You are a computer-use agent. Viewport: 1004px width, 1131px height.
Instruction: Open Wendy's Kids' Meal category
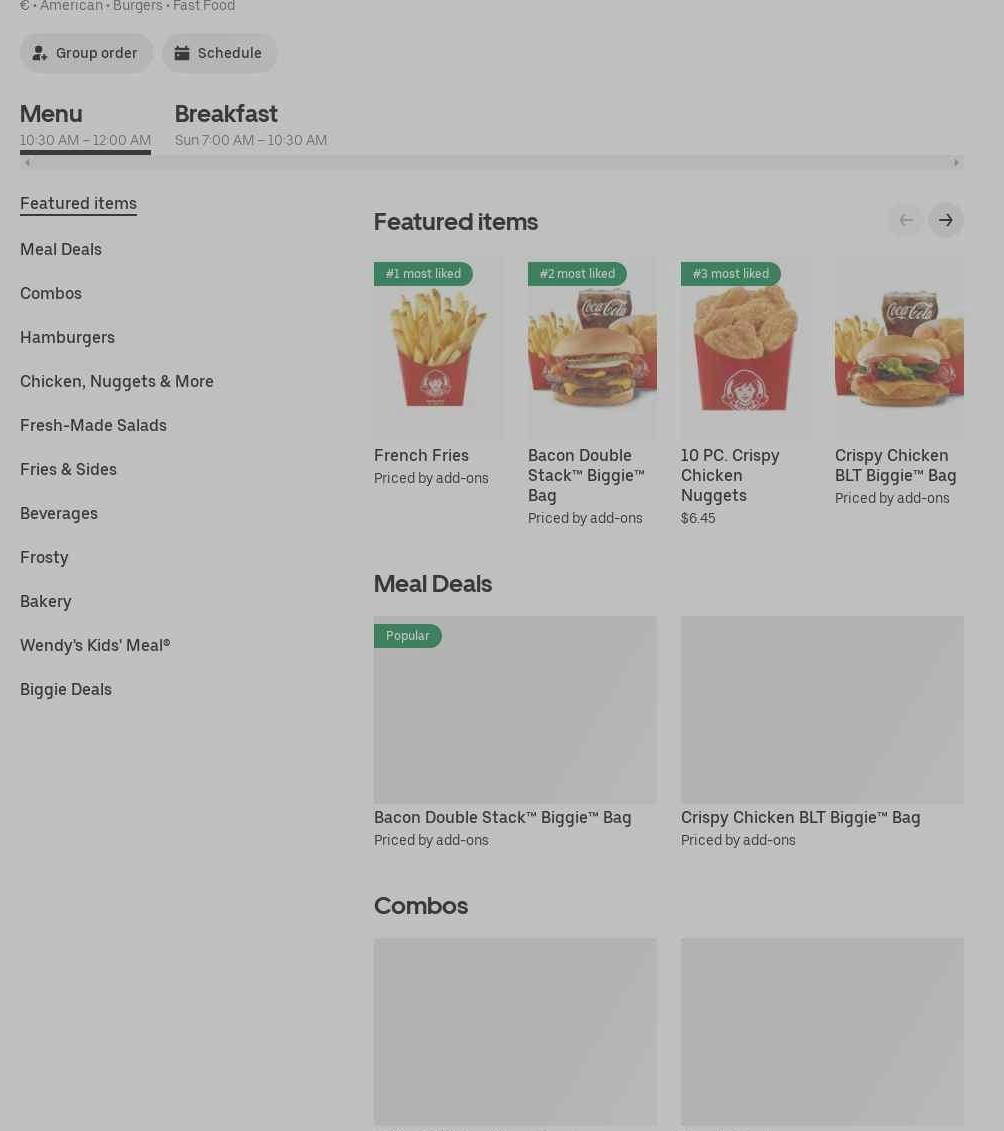(x=95, y=646)
